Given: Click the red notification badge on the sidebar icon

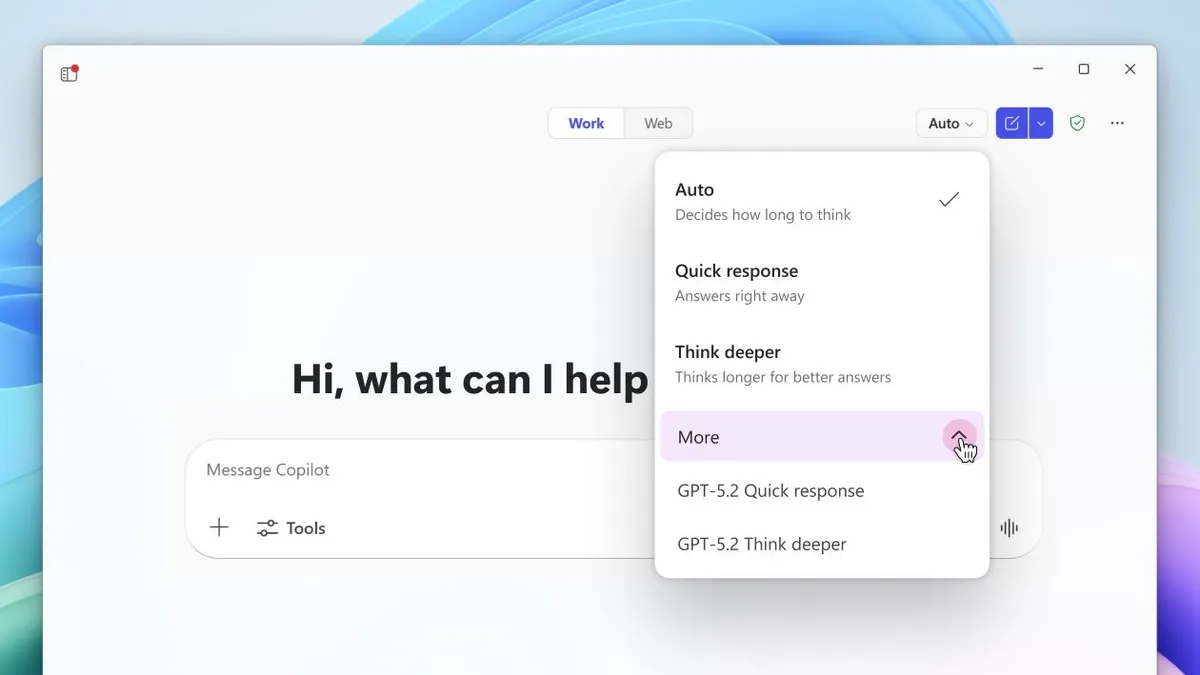Looking at the screenshot, I should pyautogui.click(x=76, y=66).
